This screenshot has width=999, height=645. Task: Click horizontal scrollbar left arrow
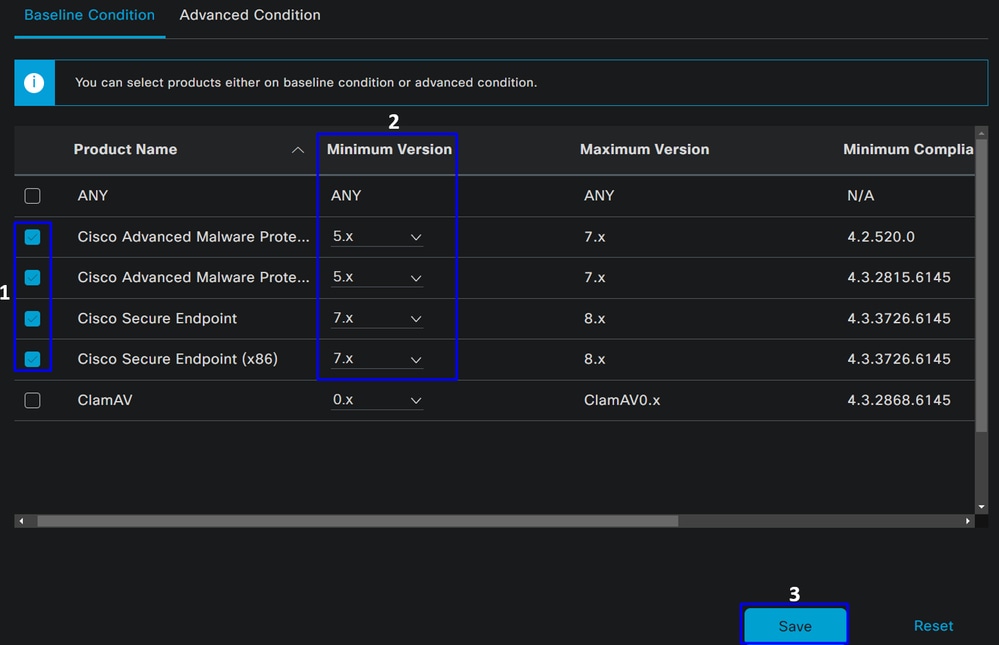tap(21, 521)
